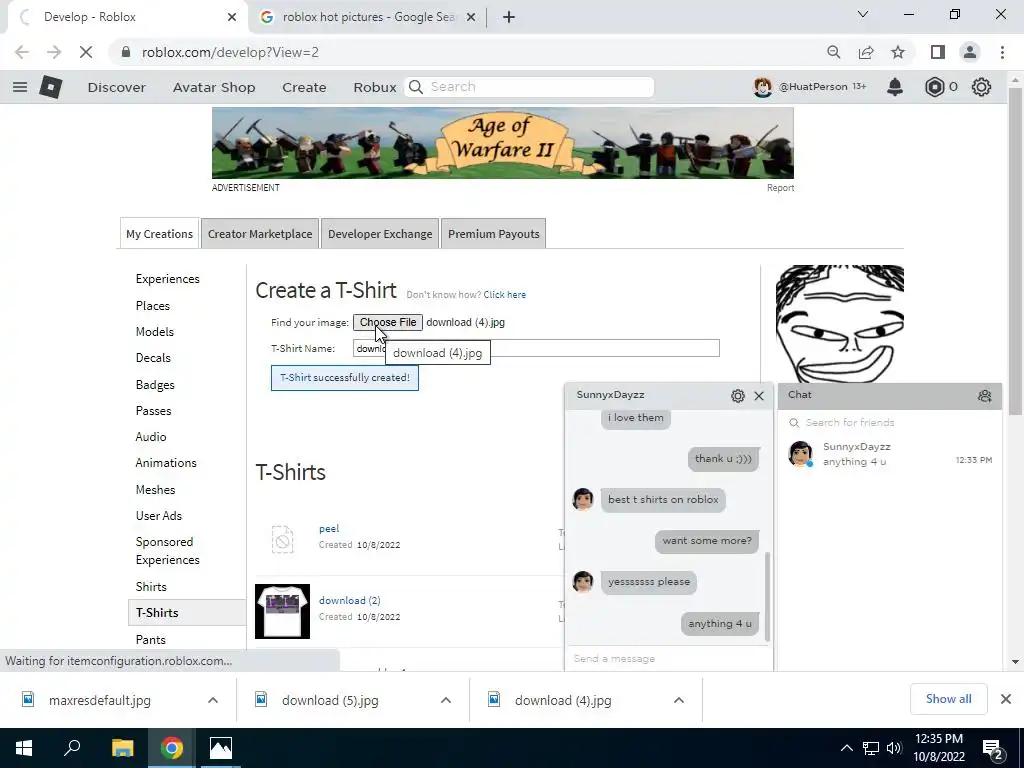This screenshot has width=1024, height=768.
Task: Share this page from address bar
Action: [866, 52]
